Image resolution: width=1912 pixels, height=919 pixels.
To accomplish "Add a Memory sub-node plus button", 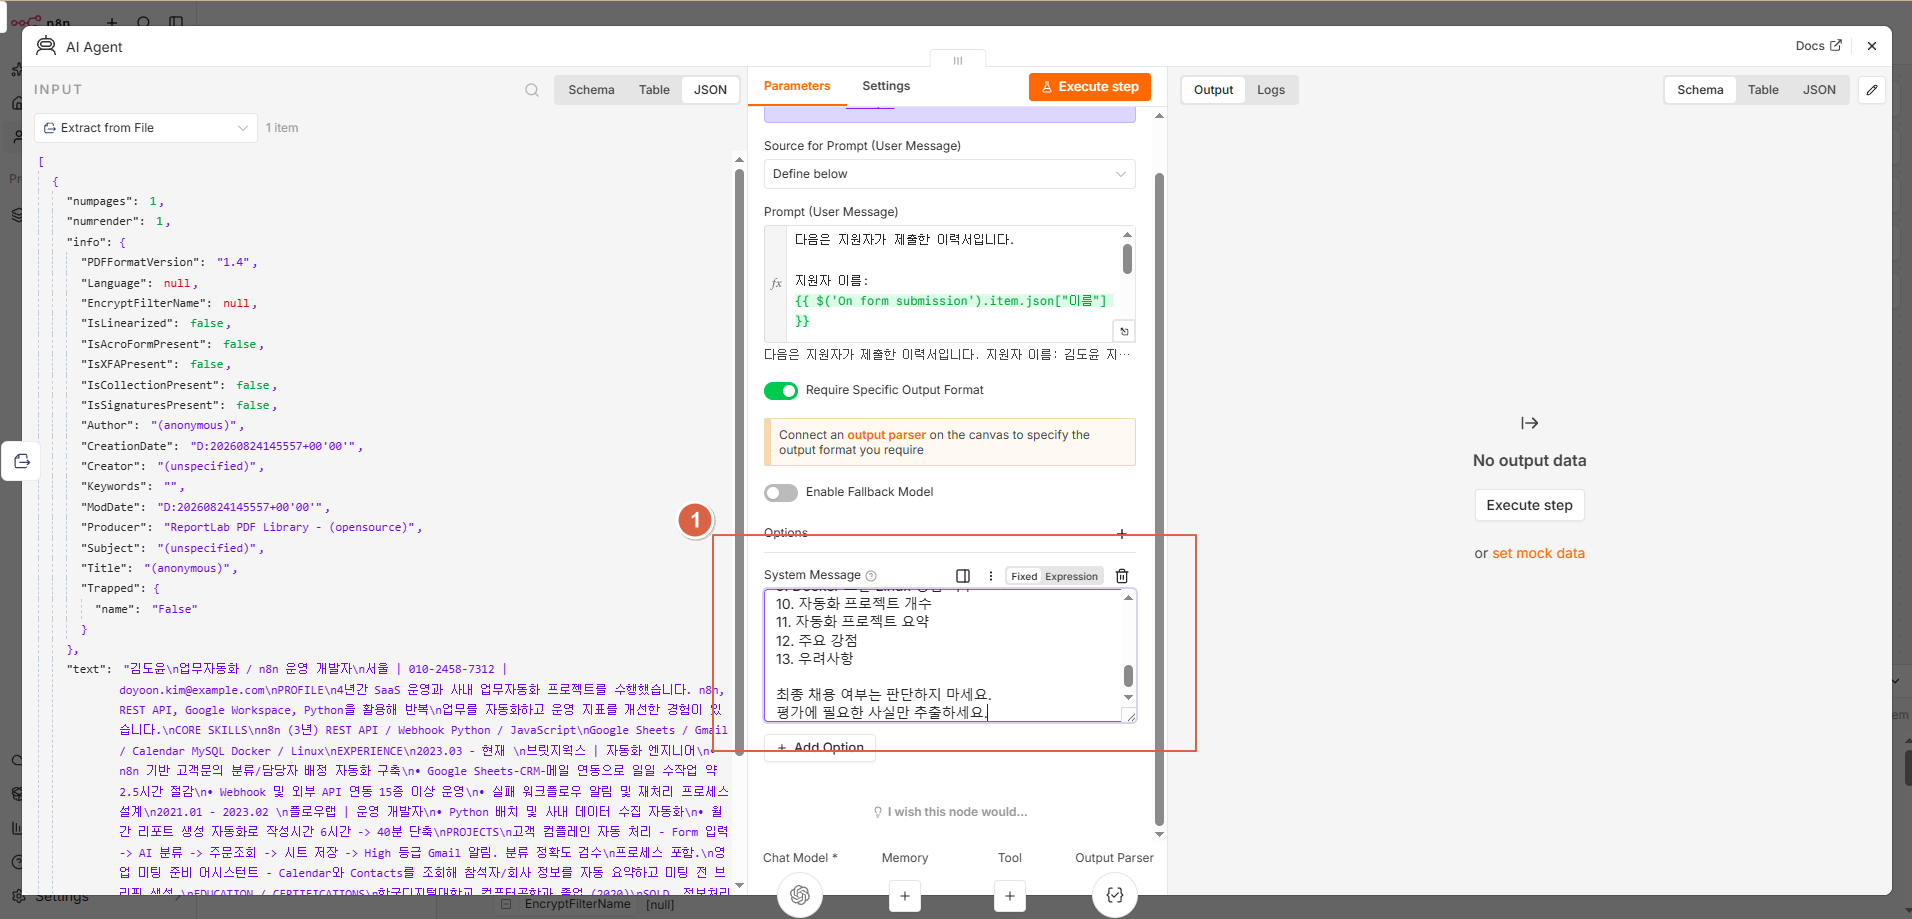I will (905, 896).
